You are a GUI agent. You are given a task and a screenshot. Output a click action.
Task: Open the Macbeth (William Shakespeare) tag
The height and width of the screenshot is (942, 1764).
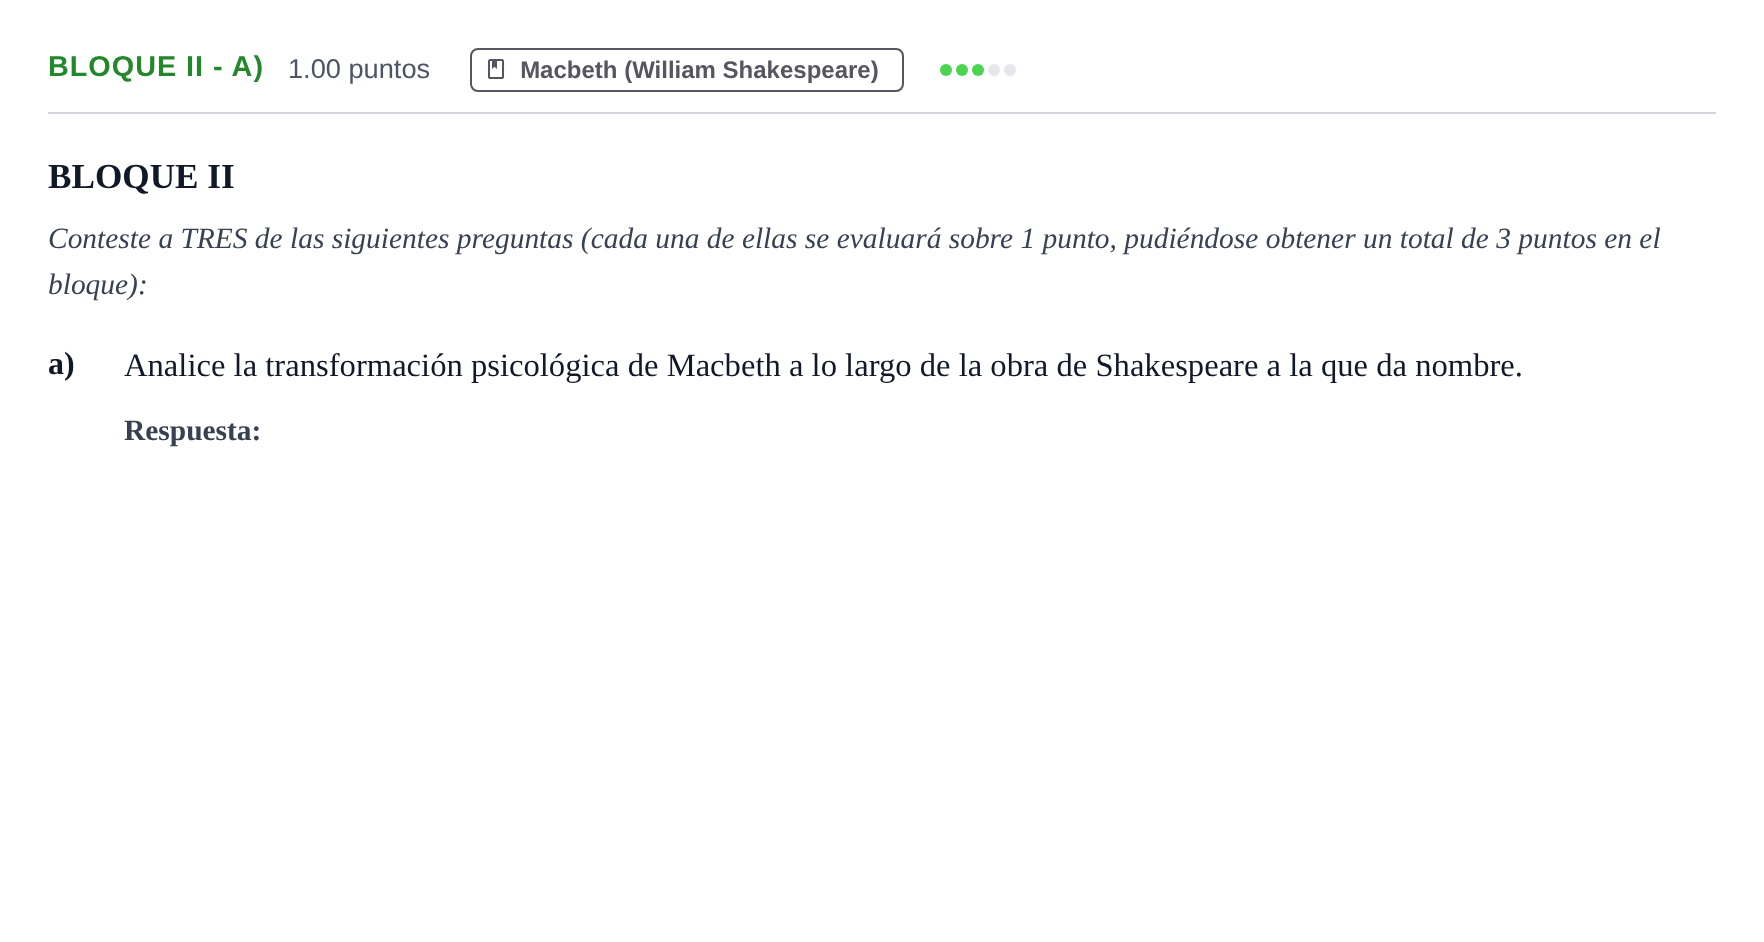click(x=687, y=70)
